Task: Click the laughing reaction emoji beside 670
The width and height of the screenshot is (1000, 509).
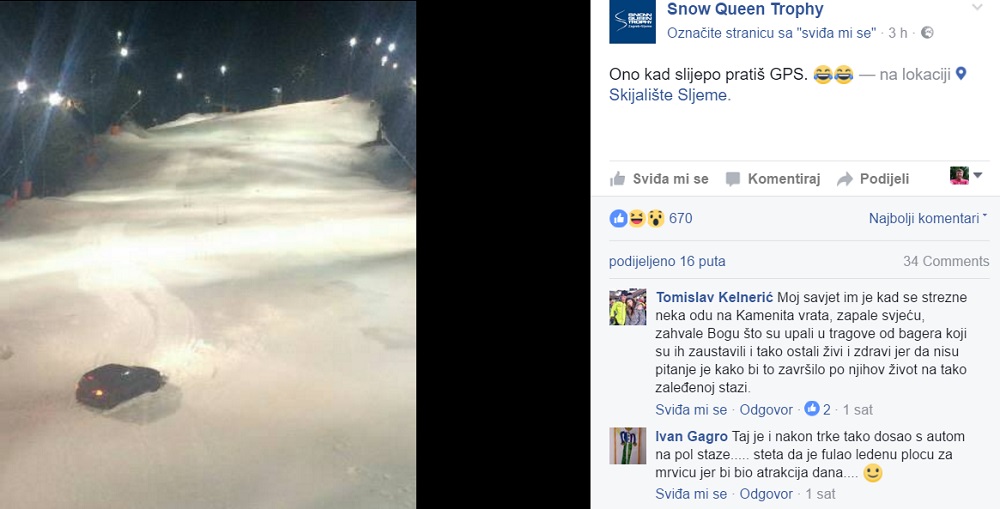Action: click(x=636, y=219)
